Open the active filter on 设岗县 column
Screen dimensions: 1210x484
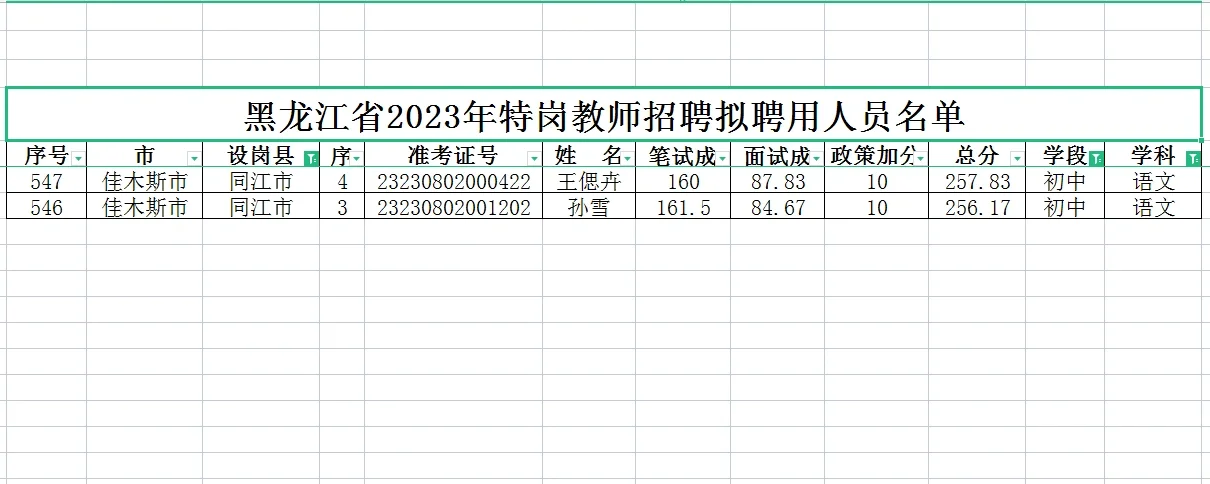tap(311, 158)
